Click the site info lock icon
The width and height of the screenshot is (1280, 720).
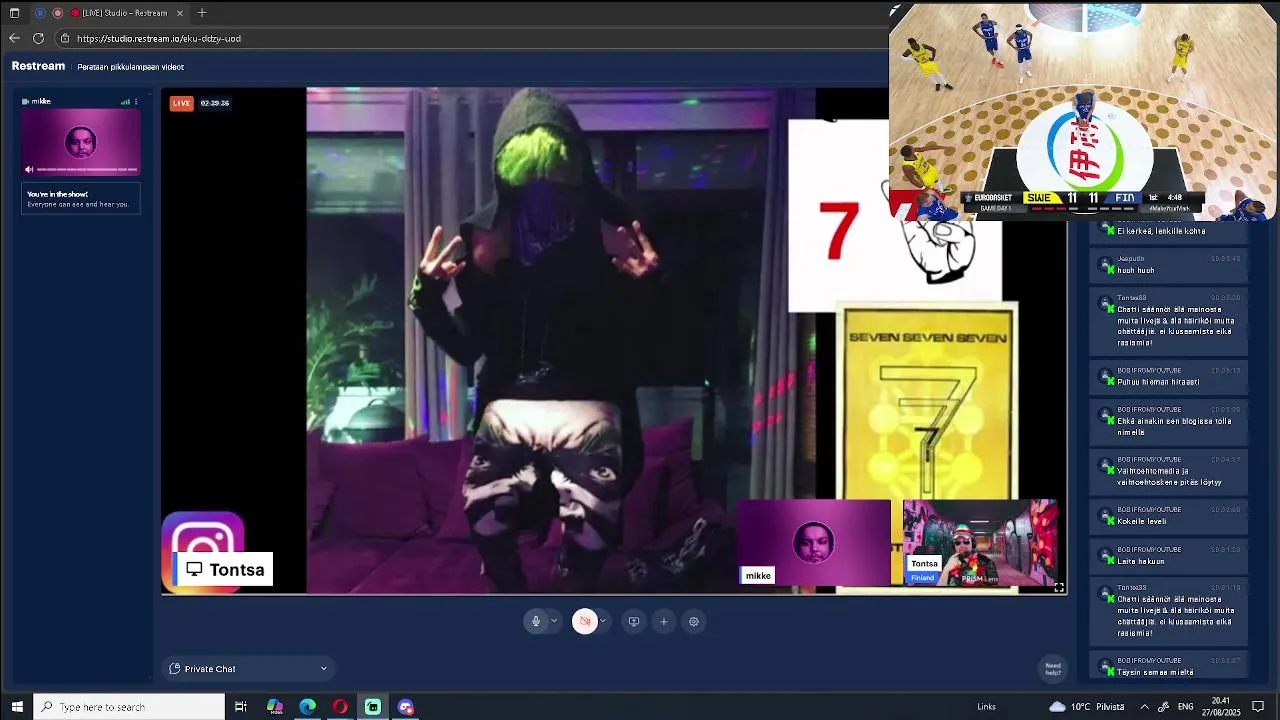coord(65,38)
